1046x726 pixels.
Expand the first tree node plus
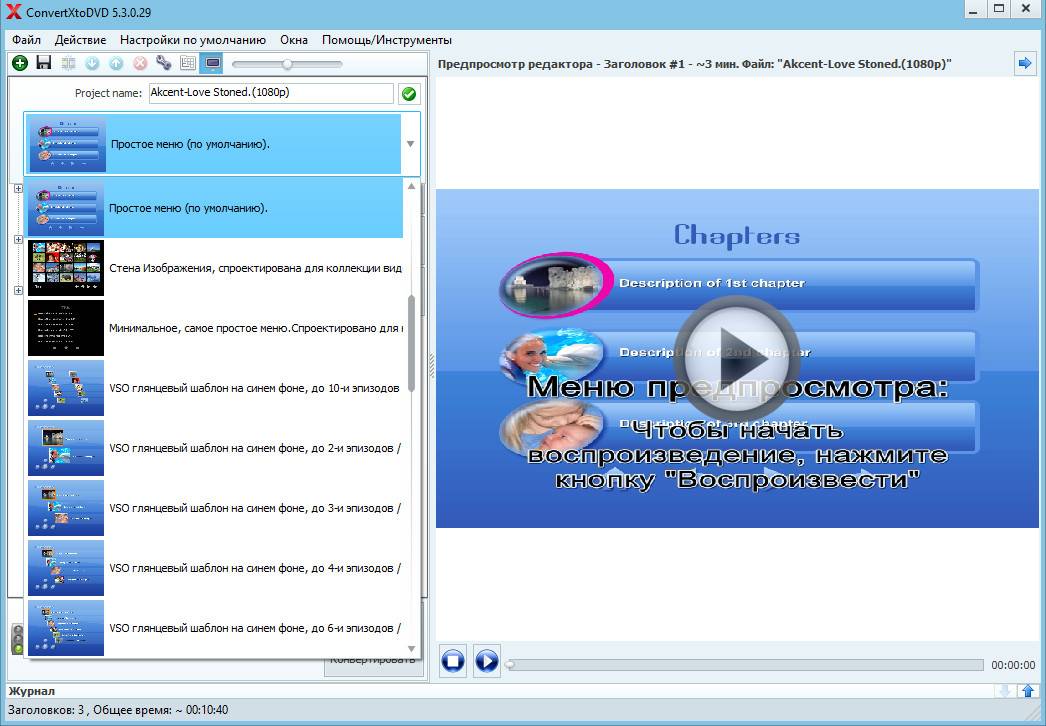click(x=18, y=188)
